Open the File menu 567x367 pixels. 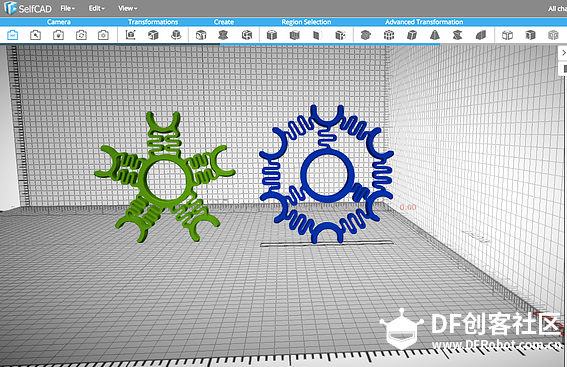pos(68,8)
